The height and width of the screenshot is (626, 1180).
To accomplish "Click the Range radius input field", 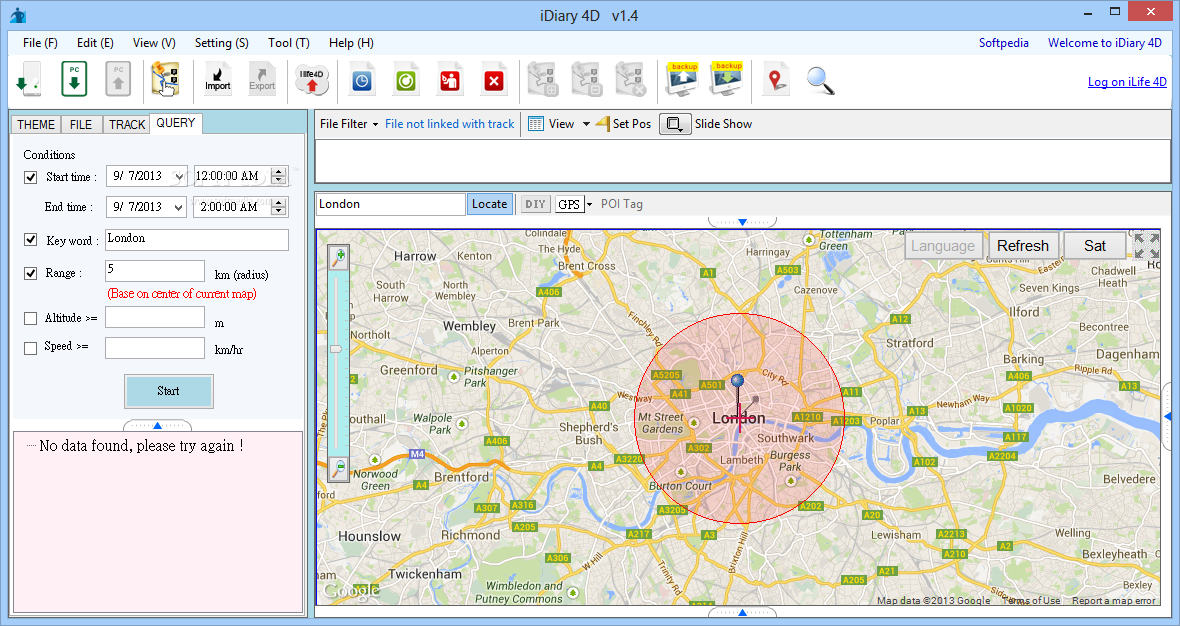I will tap(154, 271).
